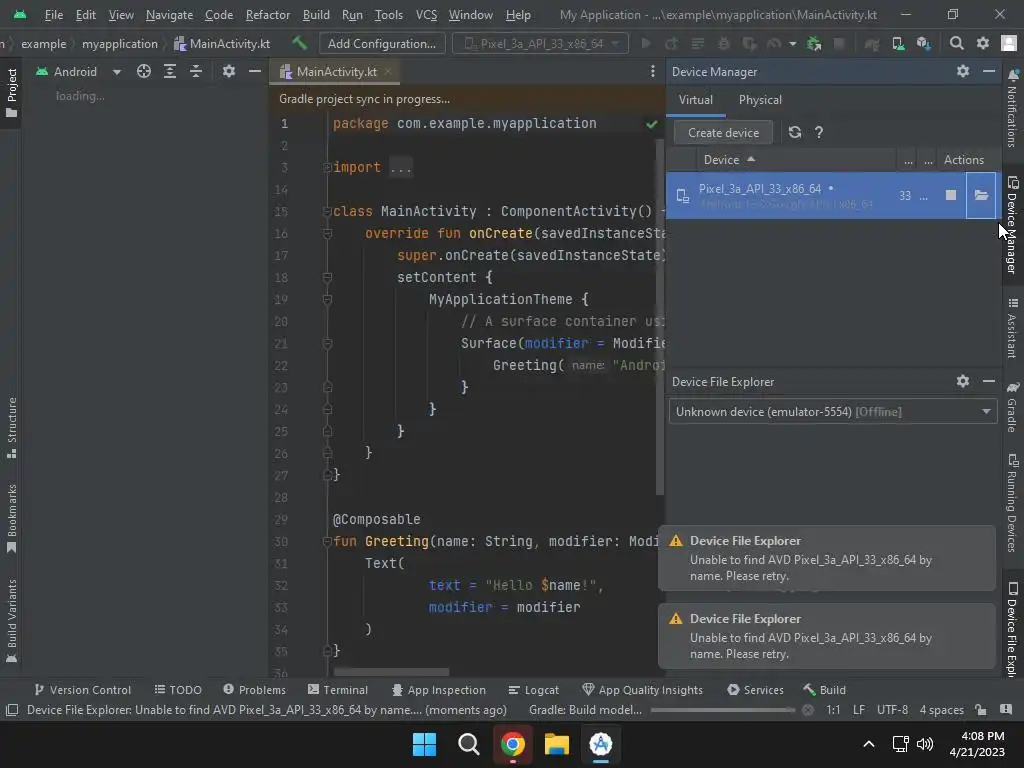Hide the Device Manager panel
This screenshot has width=1024, height=768.
tap(989, 71)
